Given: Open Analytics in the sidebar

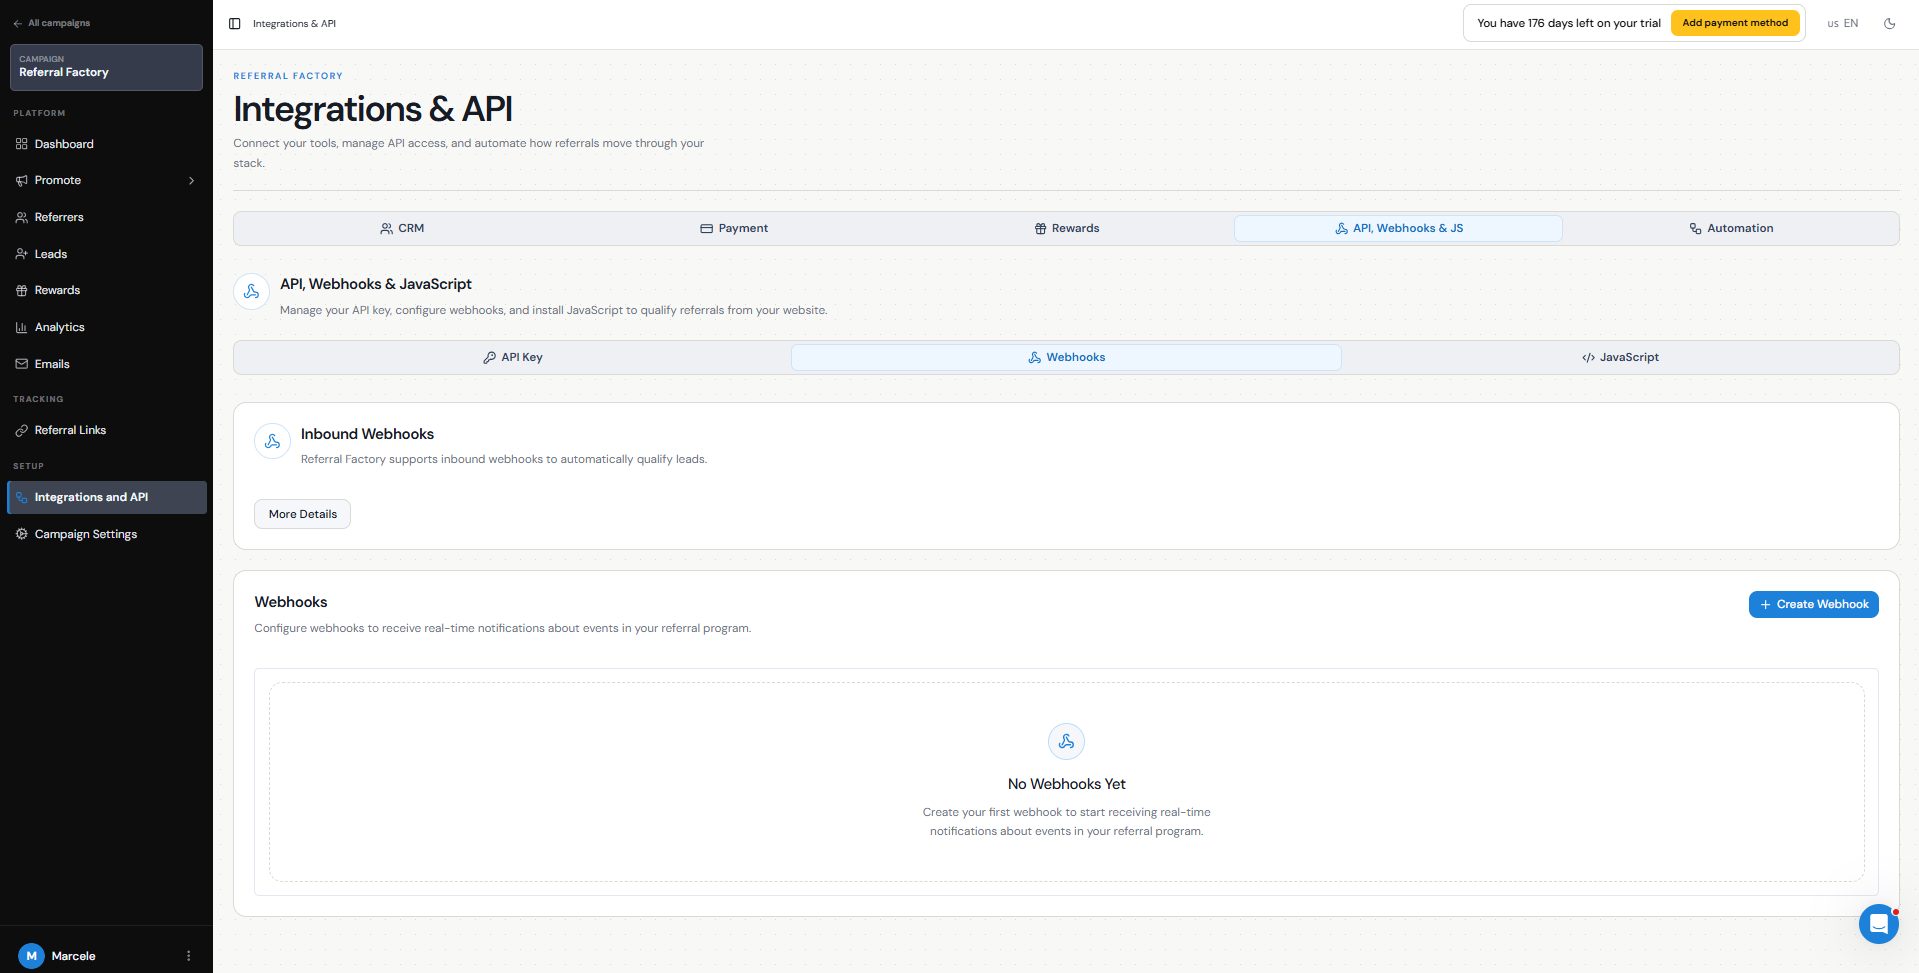Looking at the screenshot, I should click(x=106, y=327).
